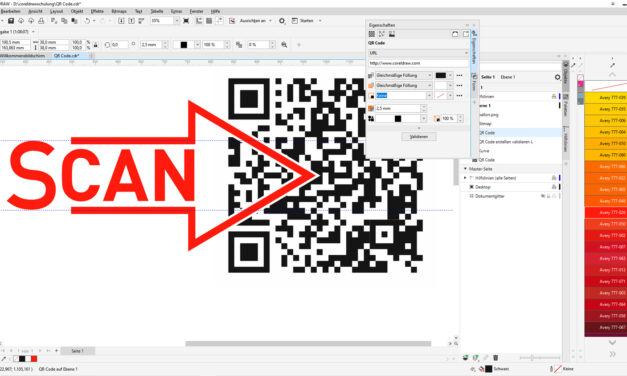The width and height of the screenshot is (627, 376).
Task: Click the Export icon in the standard toolbar
Action: coord(131,21)
